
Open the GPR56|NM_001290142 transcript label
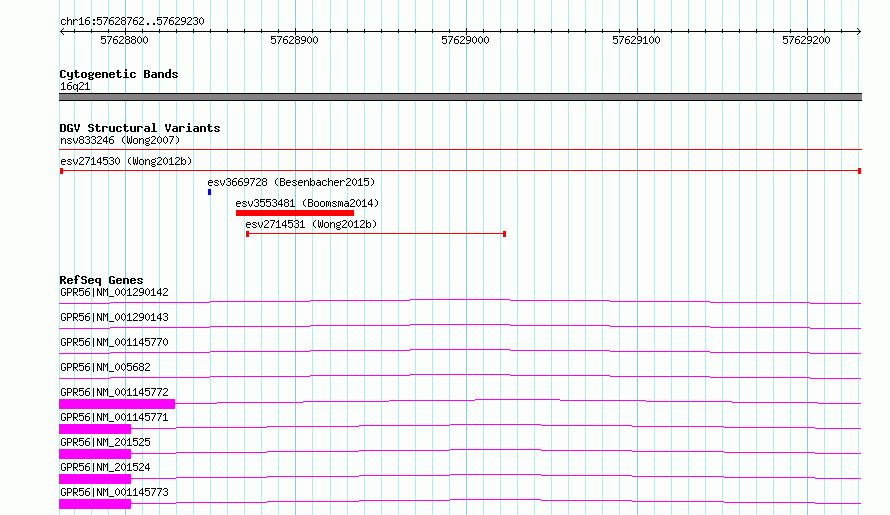click(x=114, y=292)
